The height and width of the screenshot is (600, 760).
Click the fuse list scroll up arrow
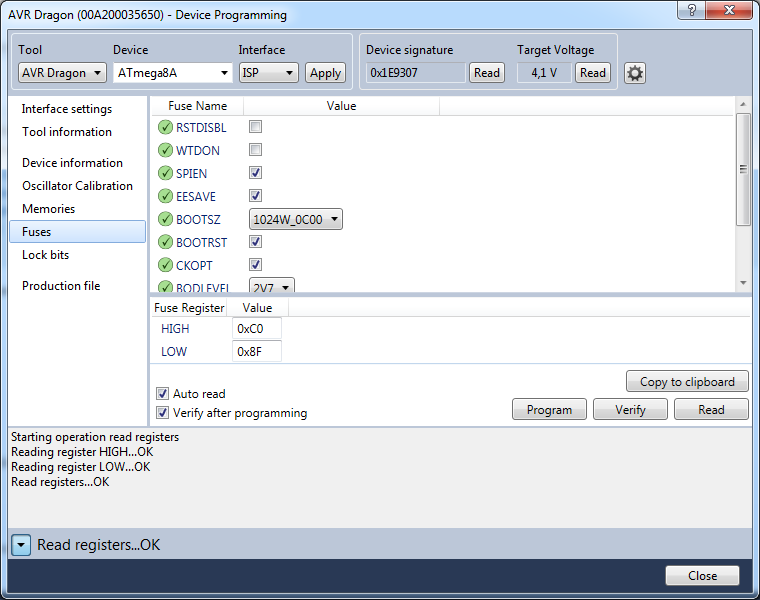(743, 104)
